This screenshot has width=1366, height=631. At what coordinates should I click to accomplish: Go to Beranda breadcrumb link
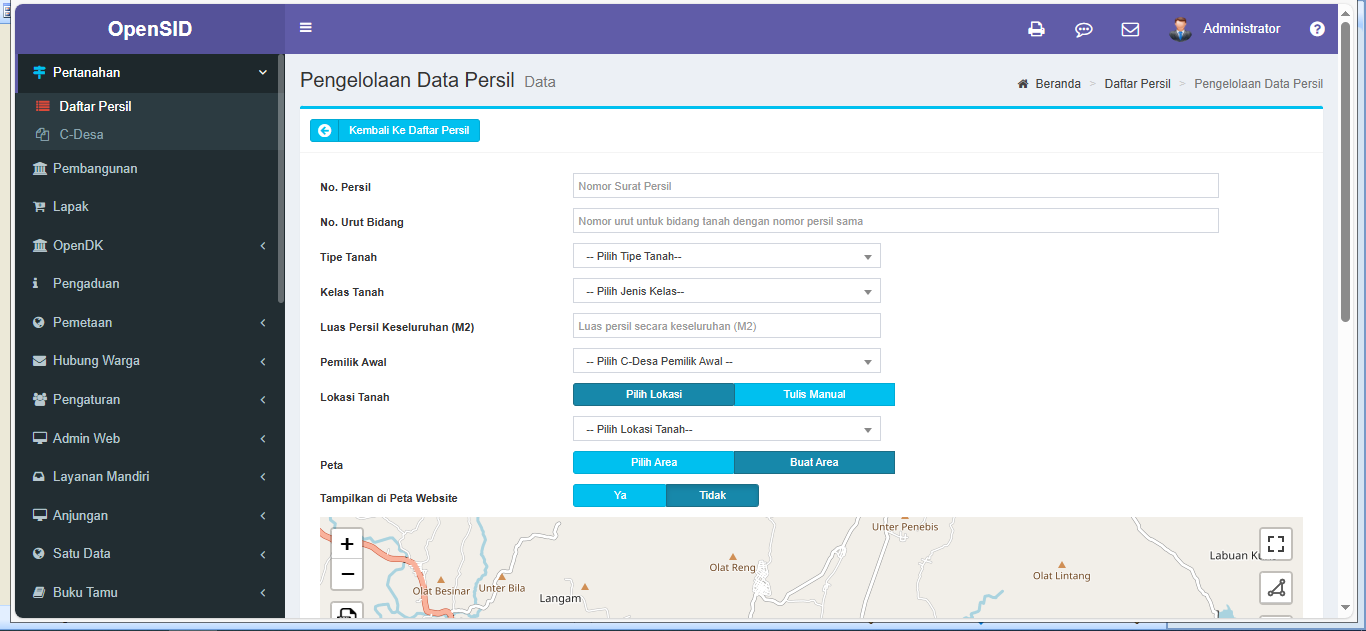pos(1057,84)
